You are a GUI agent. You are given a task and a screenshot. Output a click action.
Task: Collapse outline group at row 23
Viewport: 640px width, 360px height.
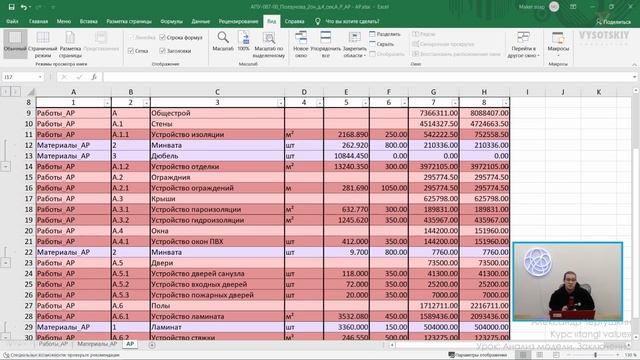pyautogui.click(x=5, y=263)
